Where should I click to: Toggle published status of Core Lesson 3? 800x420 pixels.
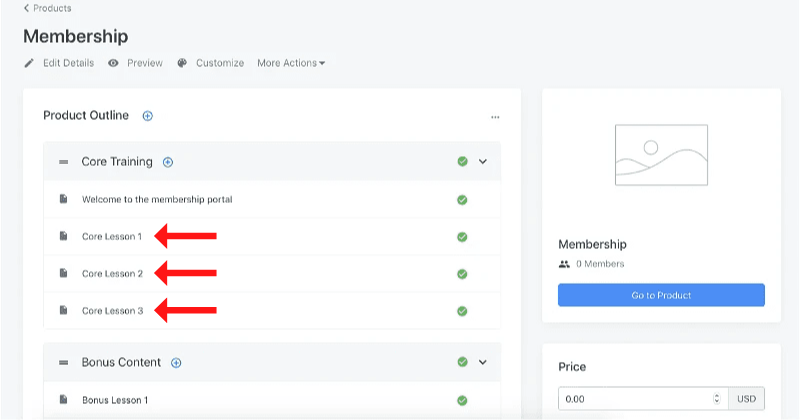pos(462,311)
